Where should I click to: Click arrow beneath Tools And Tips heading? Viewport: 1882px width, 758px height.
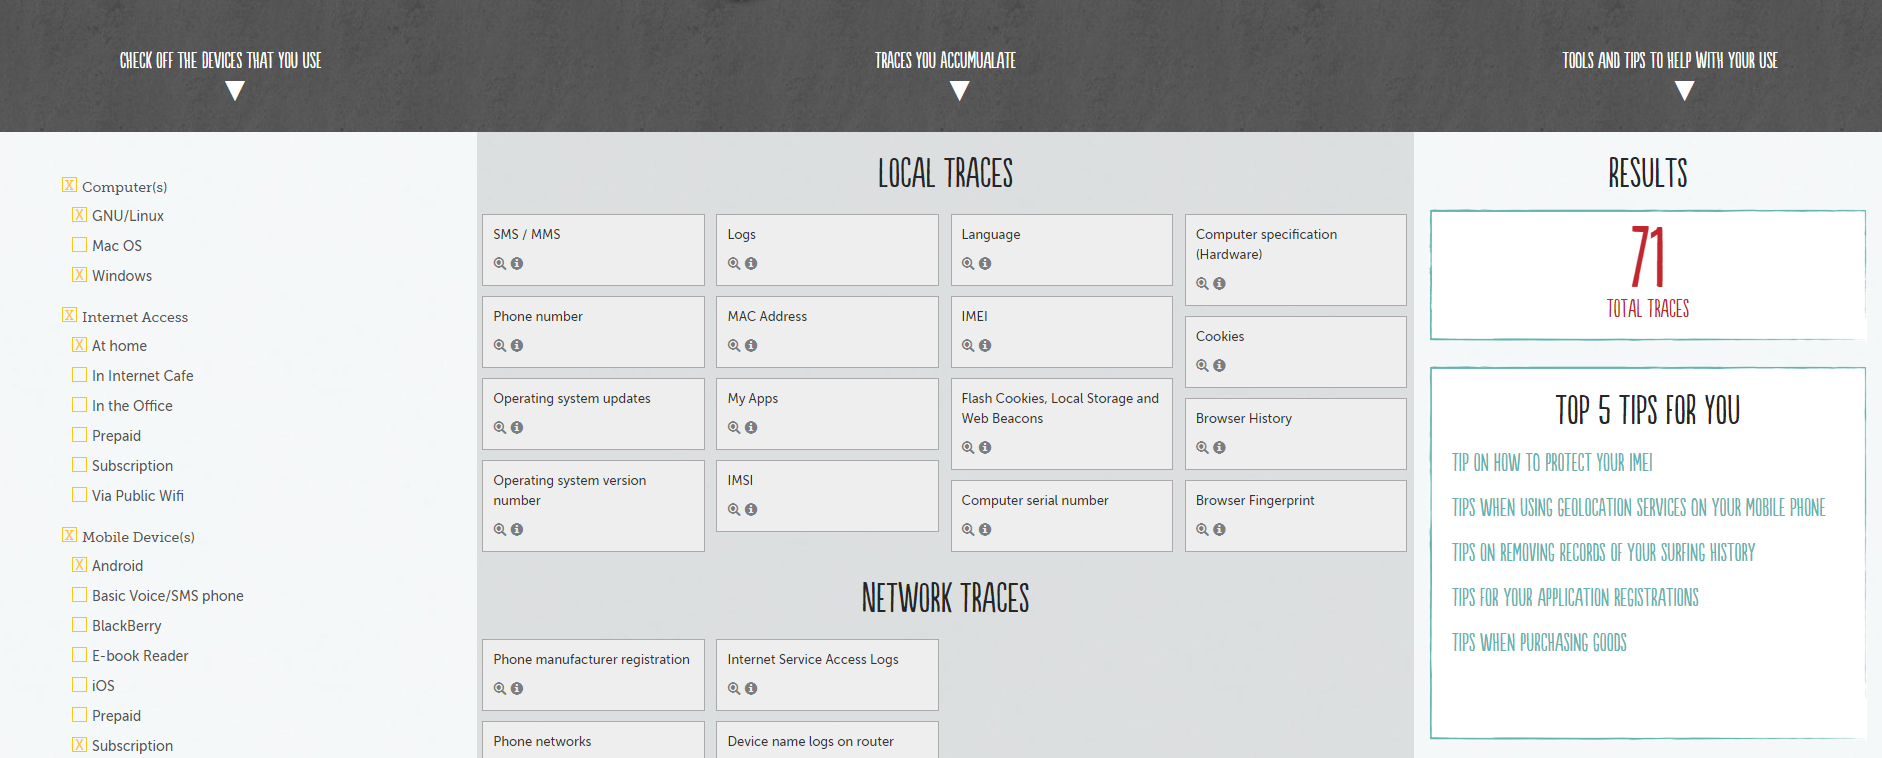click(x=1684, y=91)
